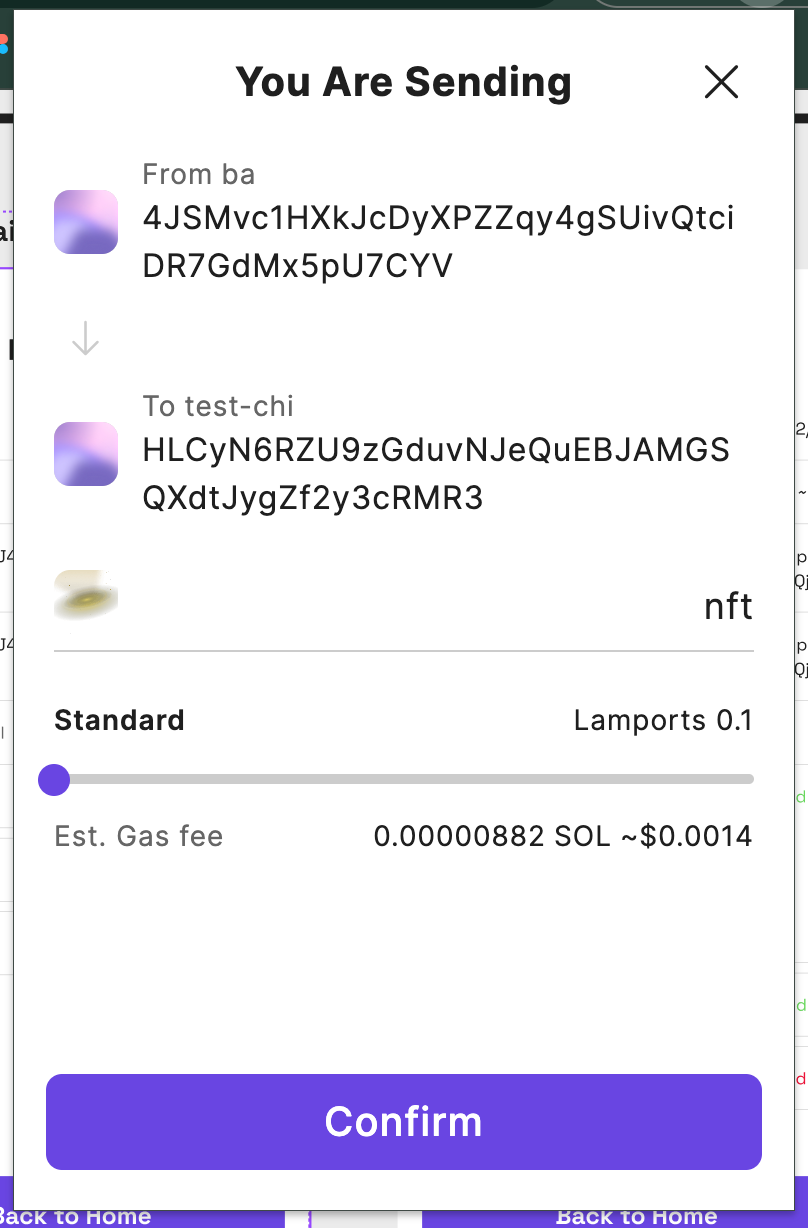Viewport: 808px width, 1228px height.
Task: Close the You Are Sending dialog
Action: click(721, 82)
